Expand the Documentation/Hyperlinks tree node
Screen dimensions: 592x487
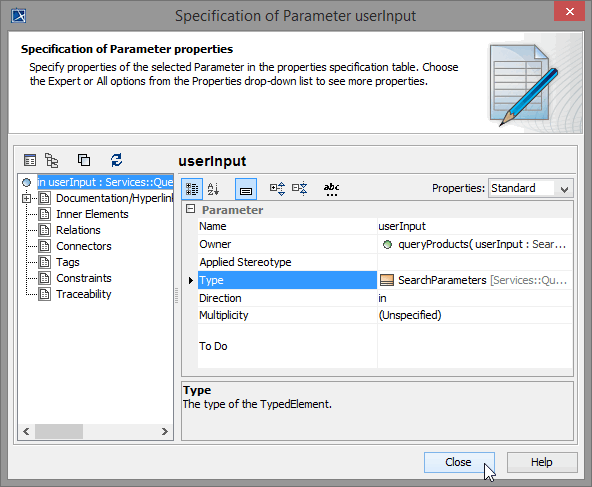pos(26,198)
